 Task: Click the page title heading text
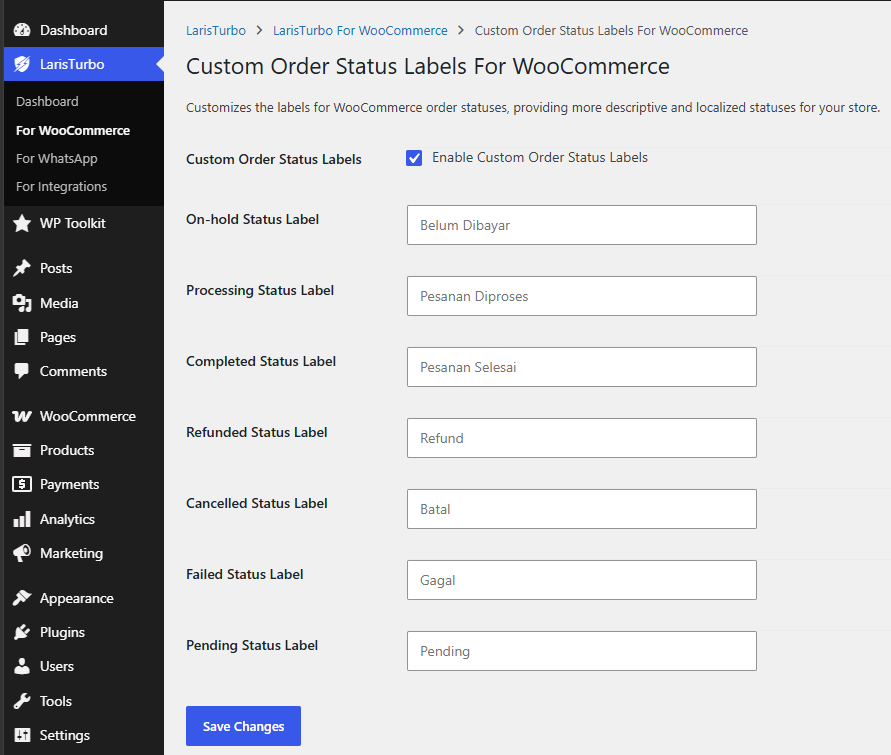428,66
